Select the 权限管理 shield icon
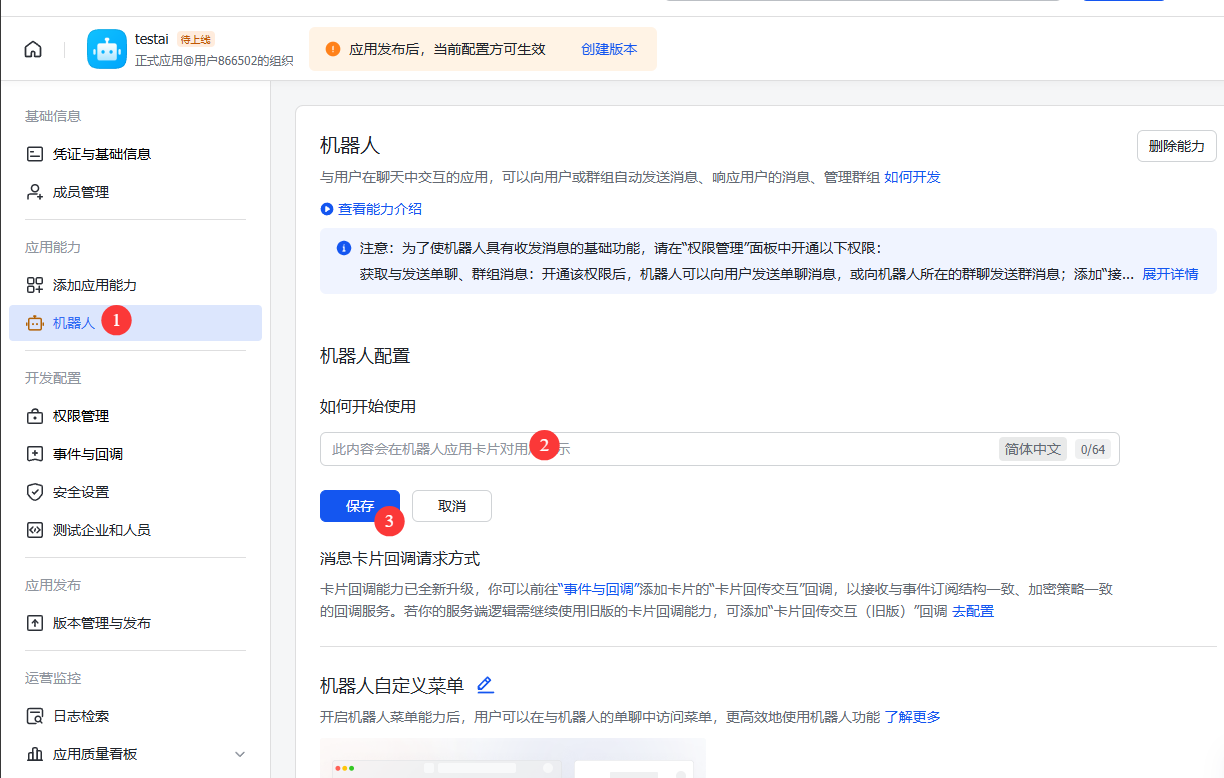This screenshot has width=1224, height=778. click(34, 415)
